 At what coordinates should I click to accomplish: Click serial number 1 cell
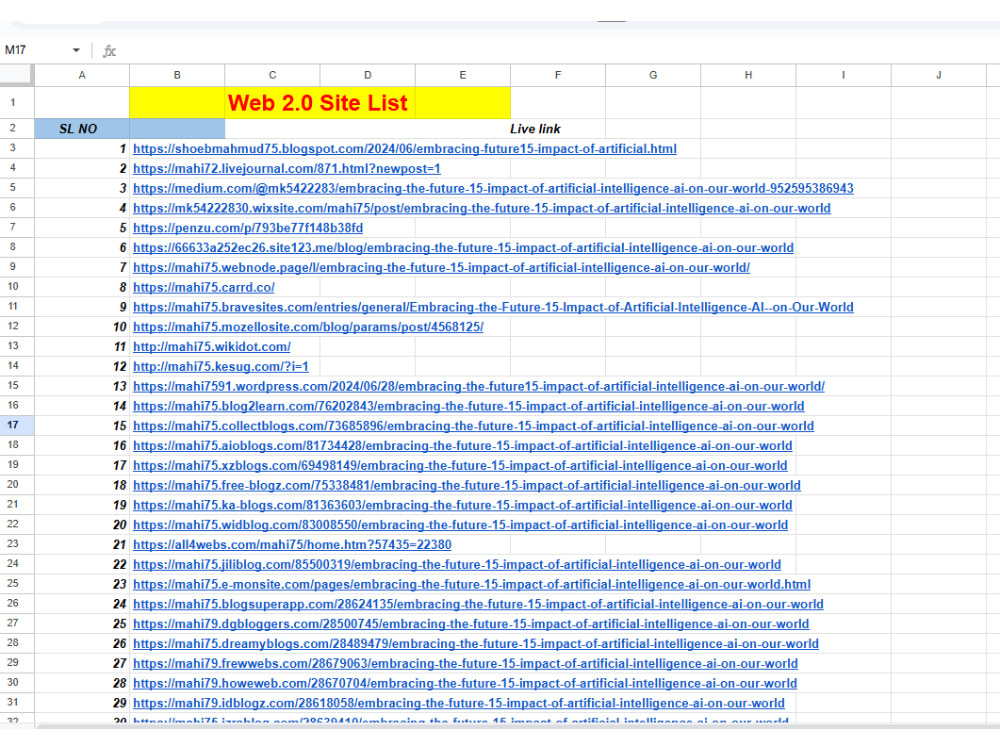82,149
